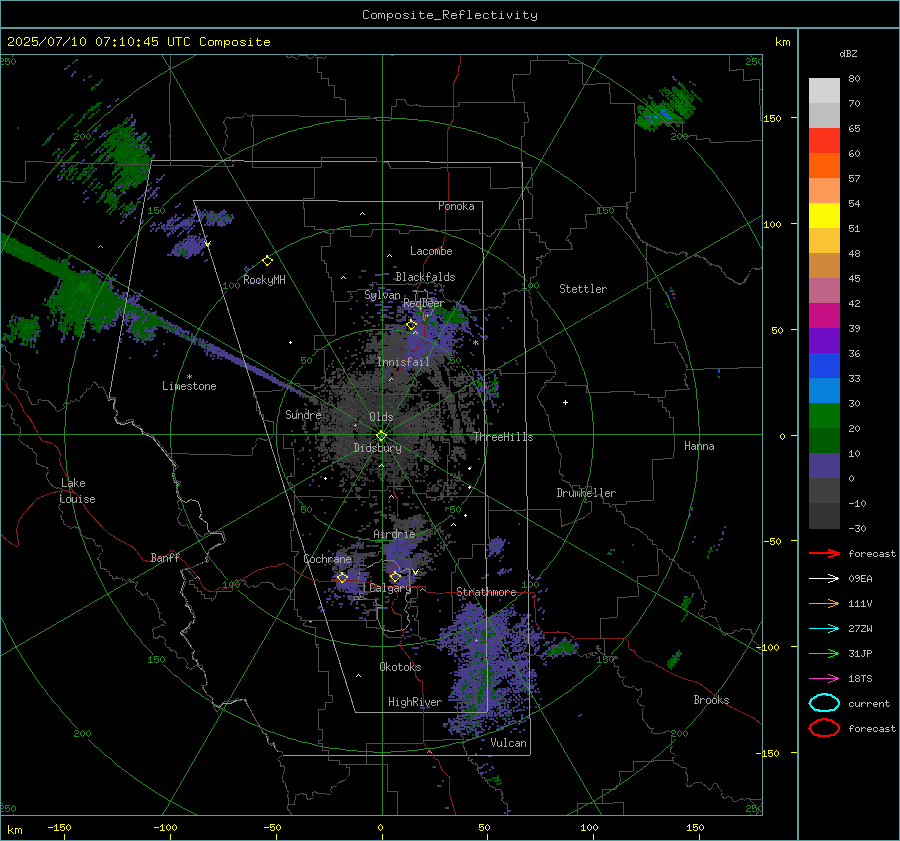
Task: Click the yellow diamond marker below RedDeer
Action: tap(411, 325)
